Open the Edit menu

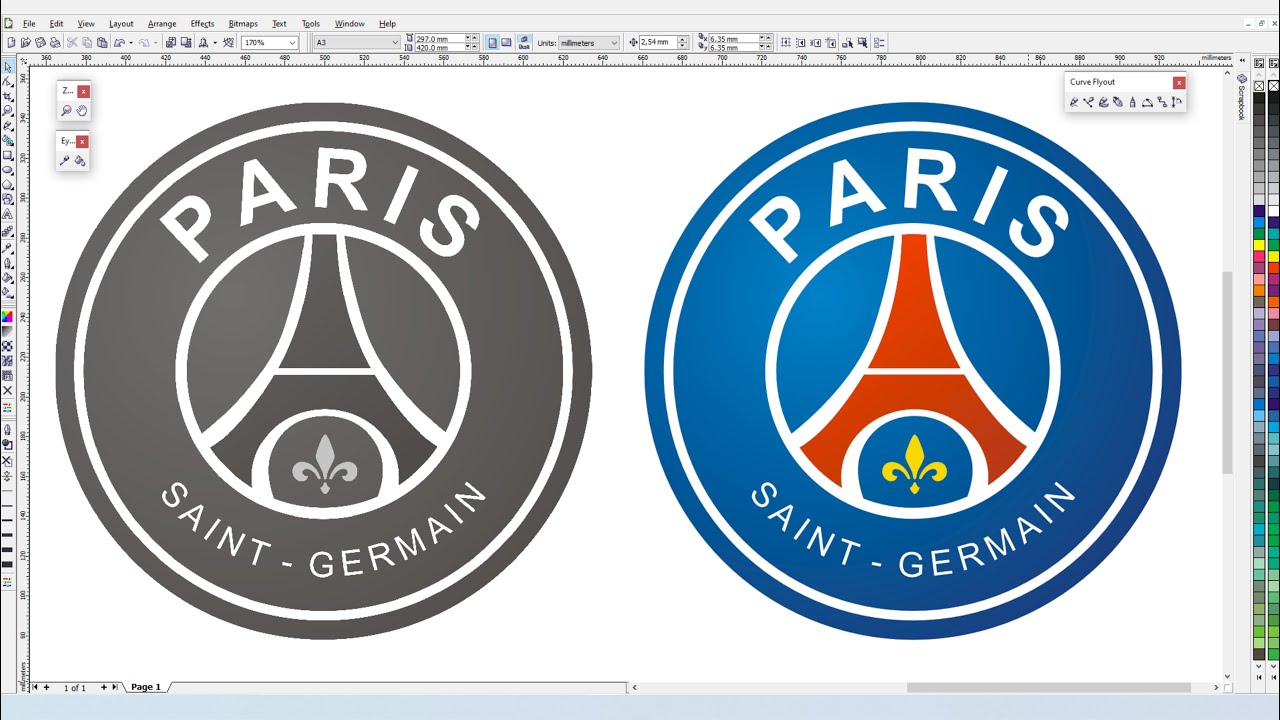click(57, 23)
